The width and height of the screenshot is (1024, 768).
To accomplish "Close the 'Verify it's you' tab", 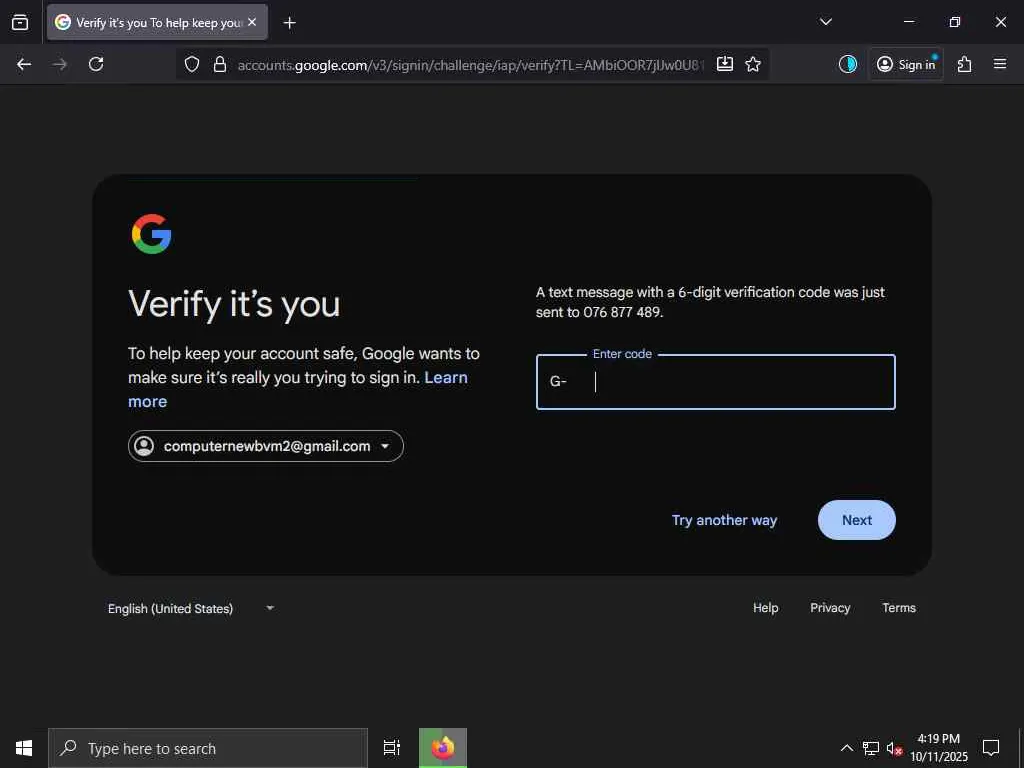I will 252,22.
